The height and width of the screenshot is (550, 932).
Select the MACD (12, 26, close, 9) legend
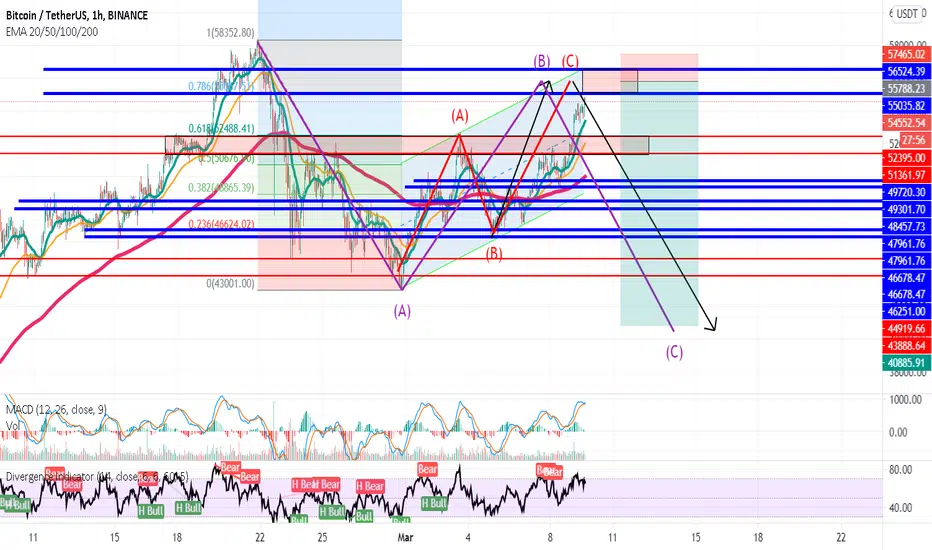56,409
